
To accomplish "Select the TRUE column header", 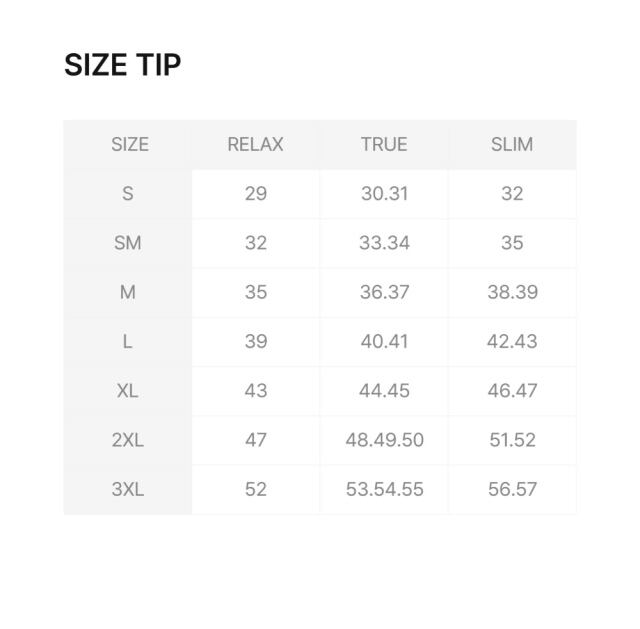I will [384, 144].
